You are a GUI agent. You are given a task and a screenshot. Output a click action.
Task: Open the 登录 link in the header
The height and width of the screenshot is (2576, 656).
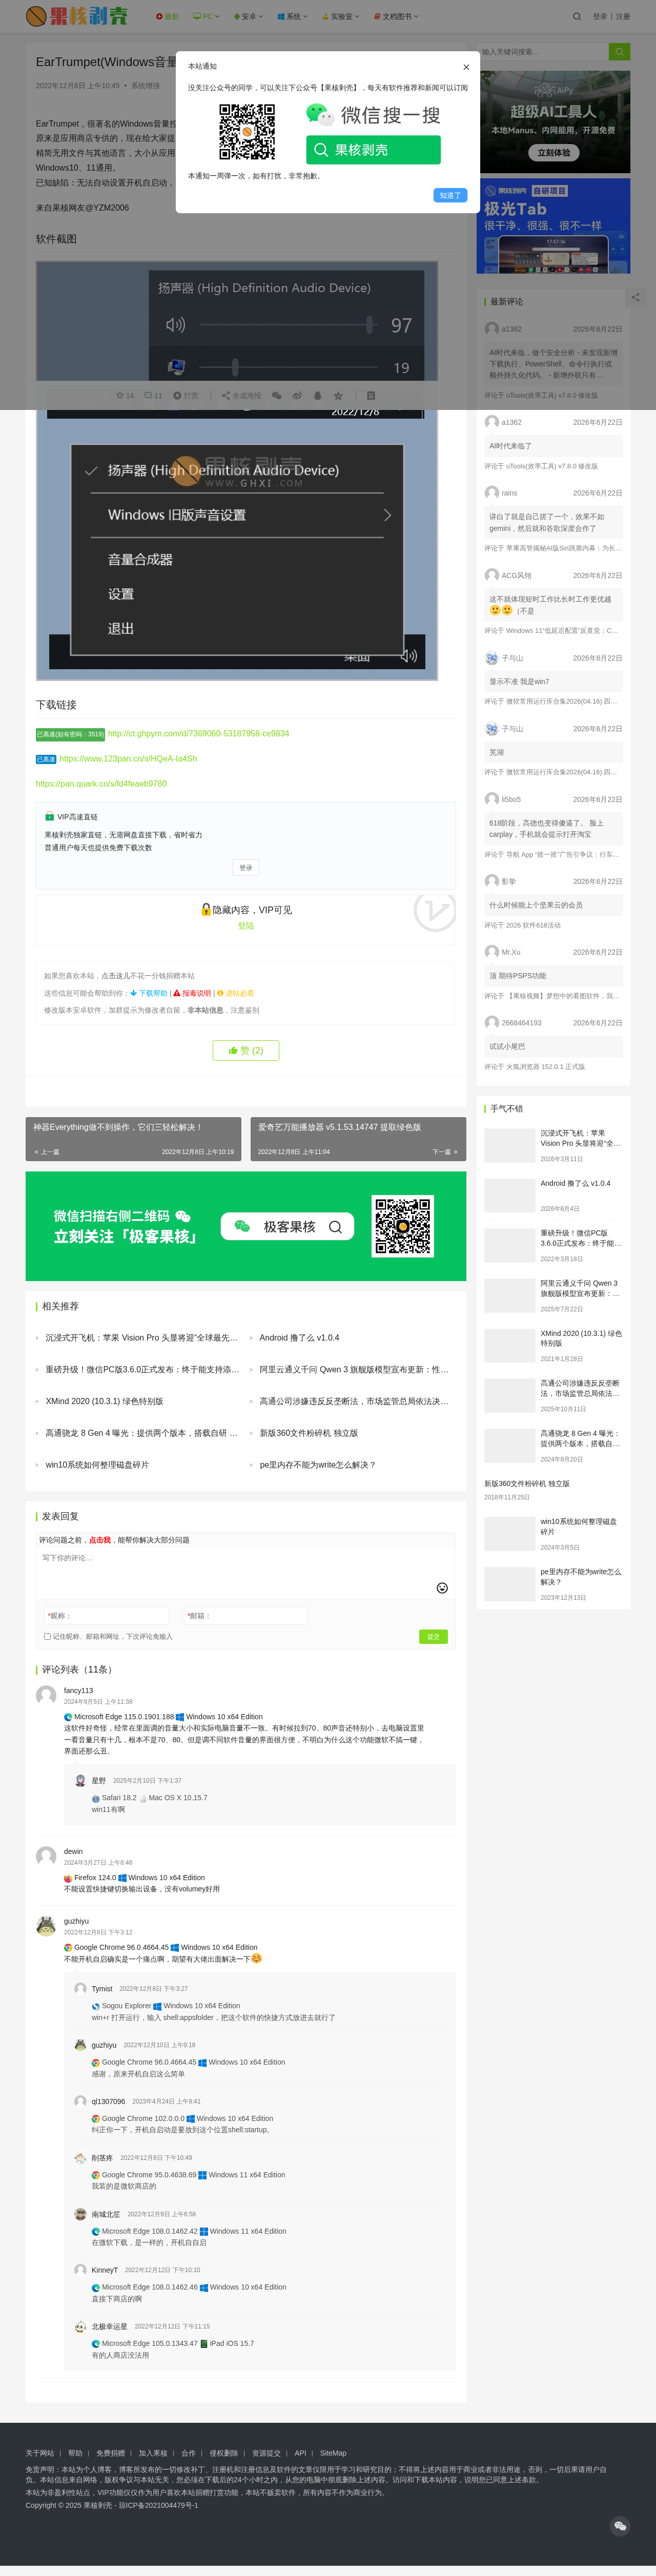pos(600,16)
